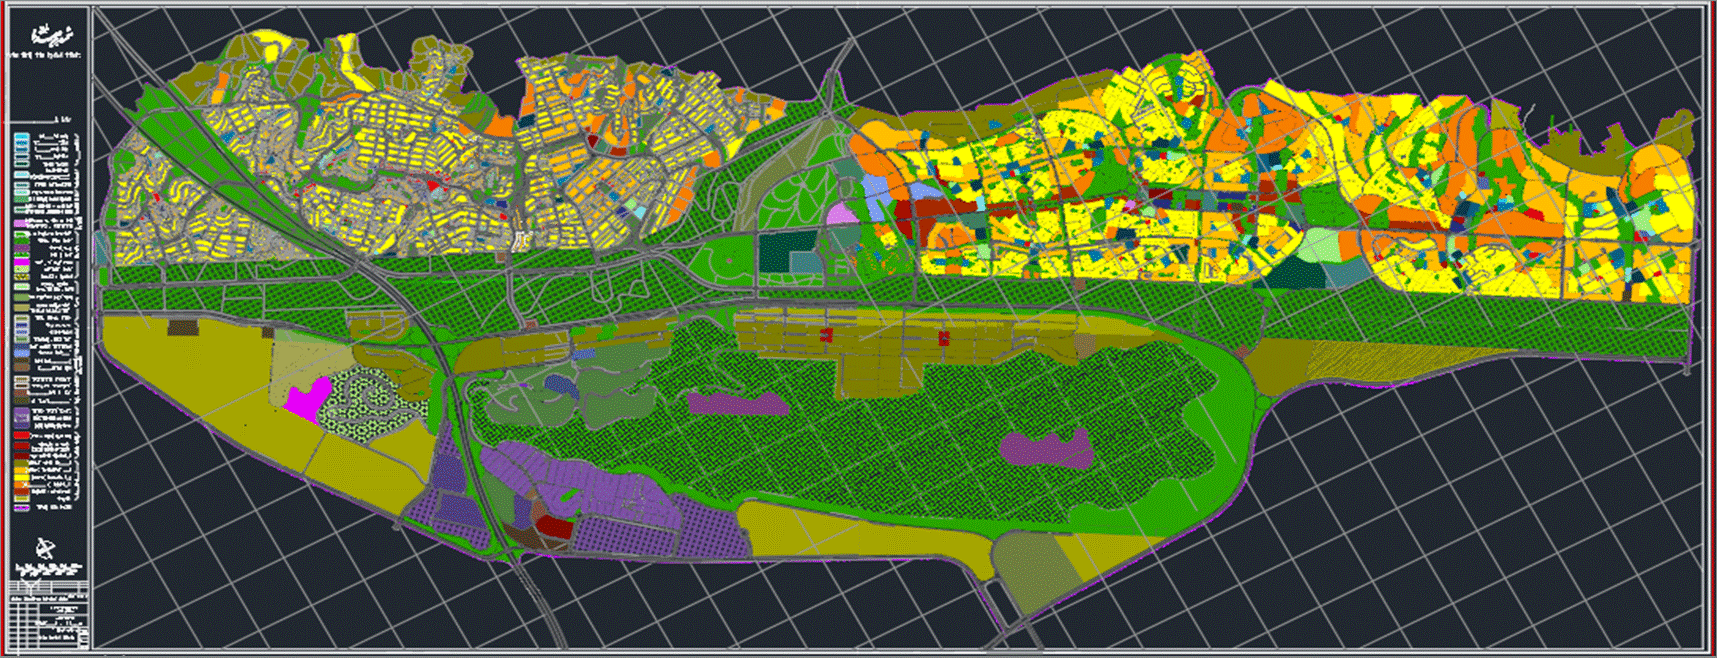Select the pink parcel beside the park
Screen dimensions: 1717x658
tap(841, 212)
